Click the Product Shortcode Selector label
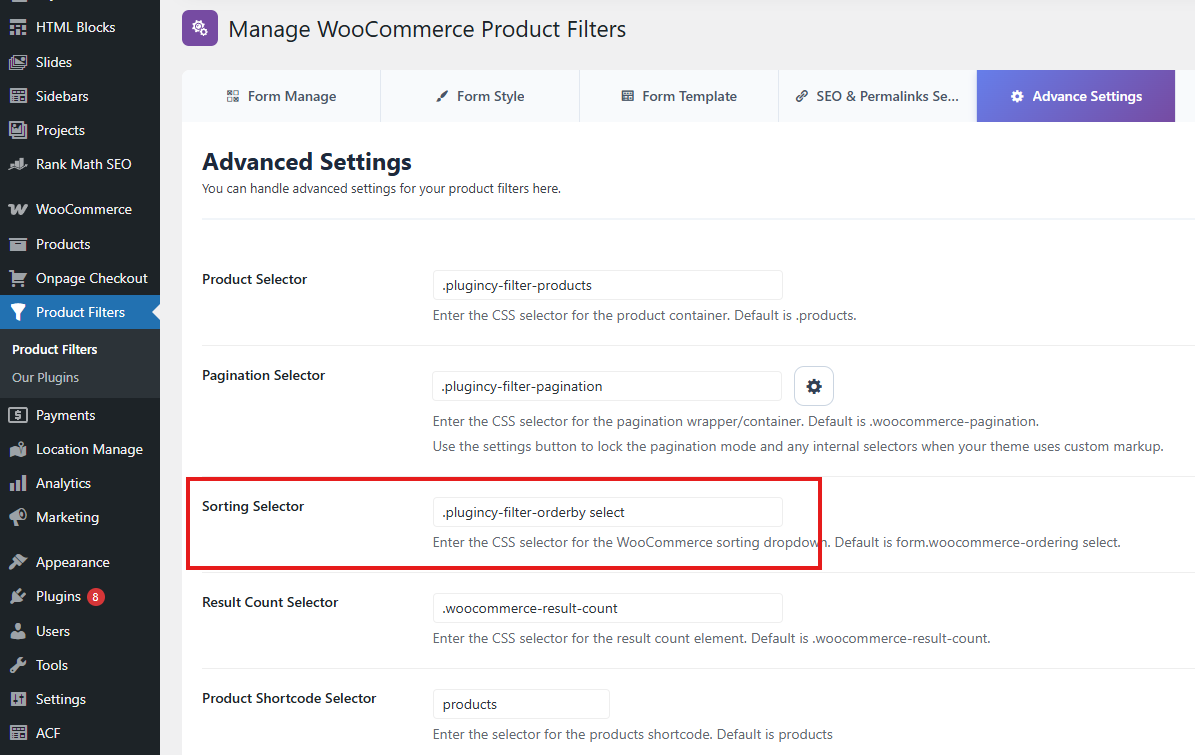 [x=289, y=698]
